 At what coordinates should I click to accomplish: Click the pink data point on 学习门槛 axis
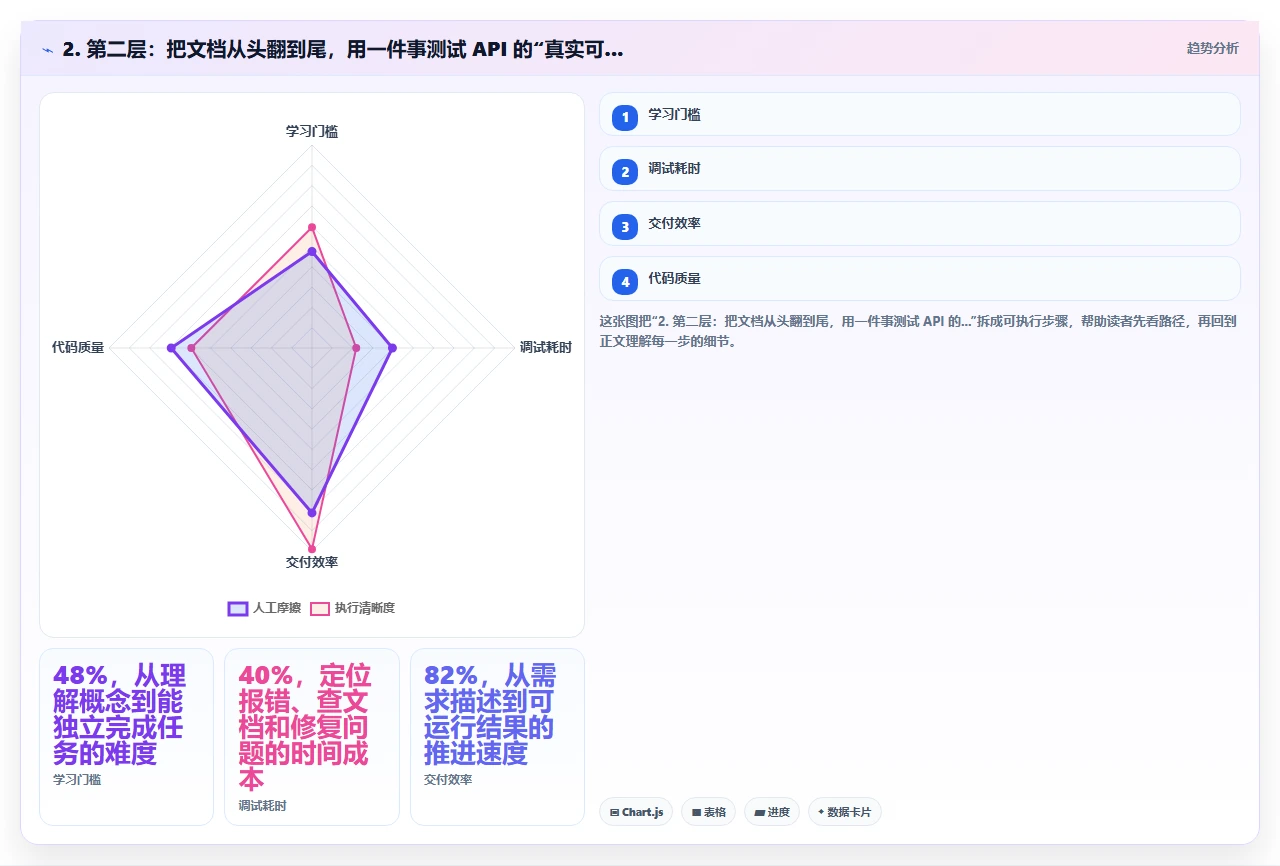(312, 227)
